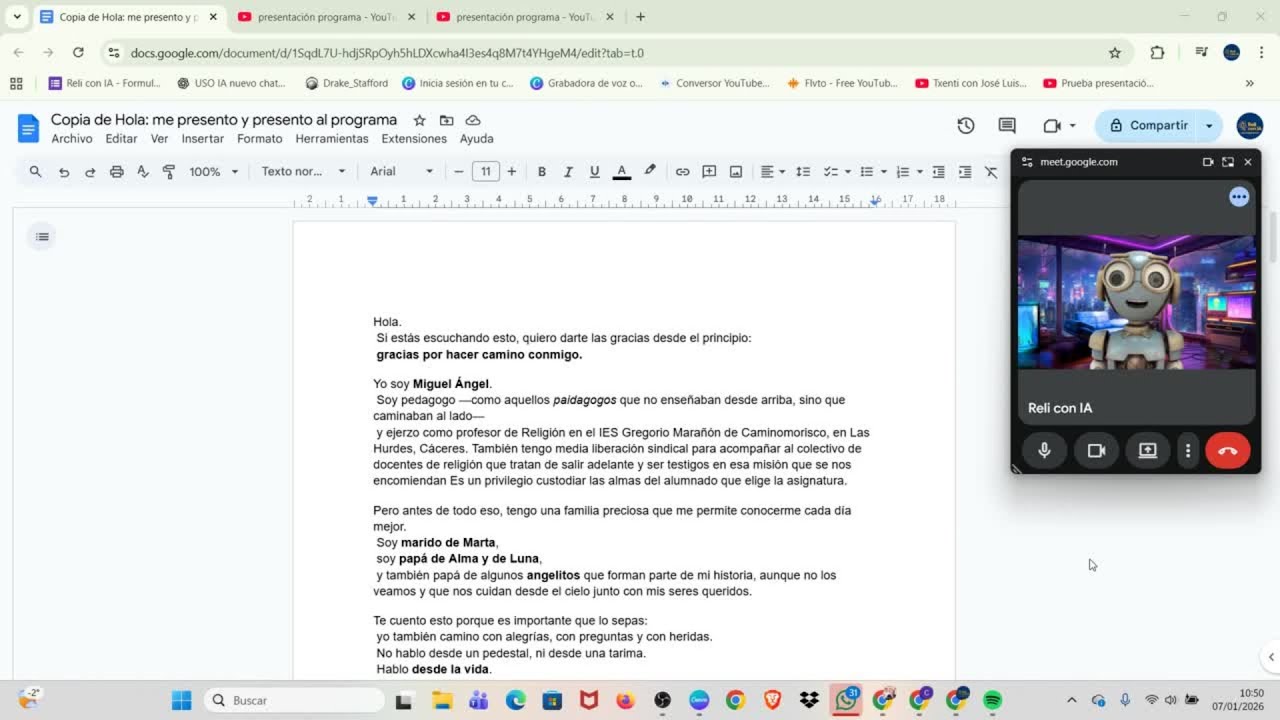Image resolution: width=1280 pixels, height=720 pixels.
Task: Clear text formatting
Action: click(x=991, y=172)
